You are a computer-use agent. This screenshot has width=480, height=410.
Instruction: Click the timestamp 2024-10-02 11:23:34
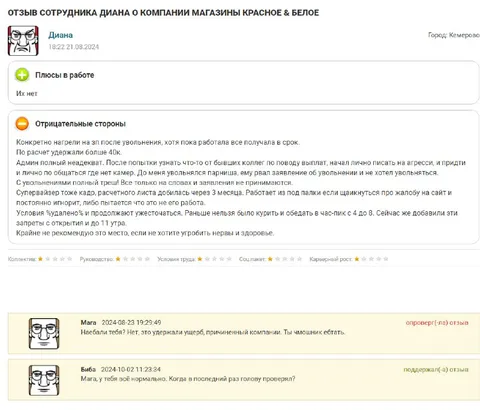(131, 369)
